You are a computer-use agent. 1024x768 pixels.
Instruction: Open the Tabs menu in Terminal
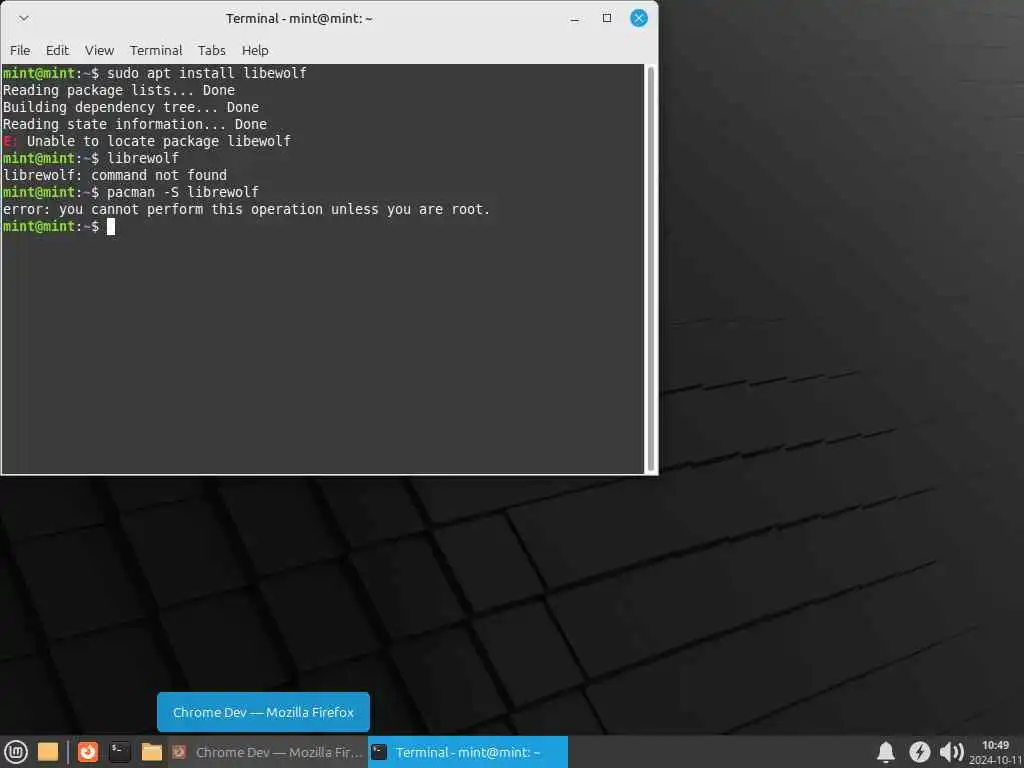click(212, 50)
